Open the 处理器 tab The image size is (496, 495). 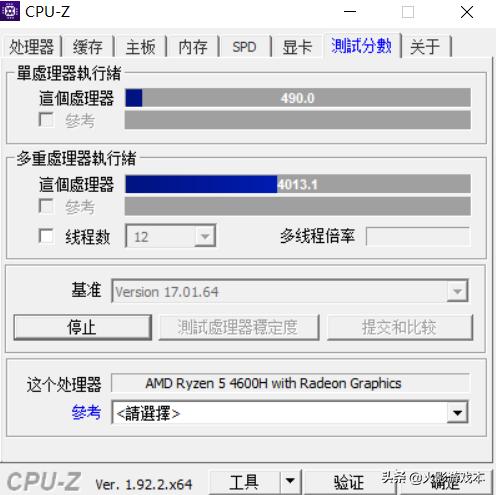coord(32,47)
